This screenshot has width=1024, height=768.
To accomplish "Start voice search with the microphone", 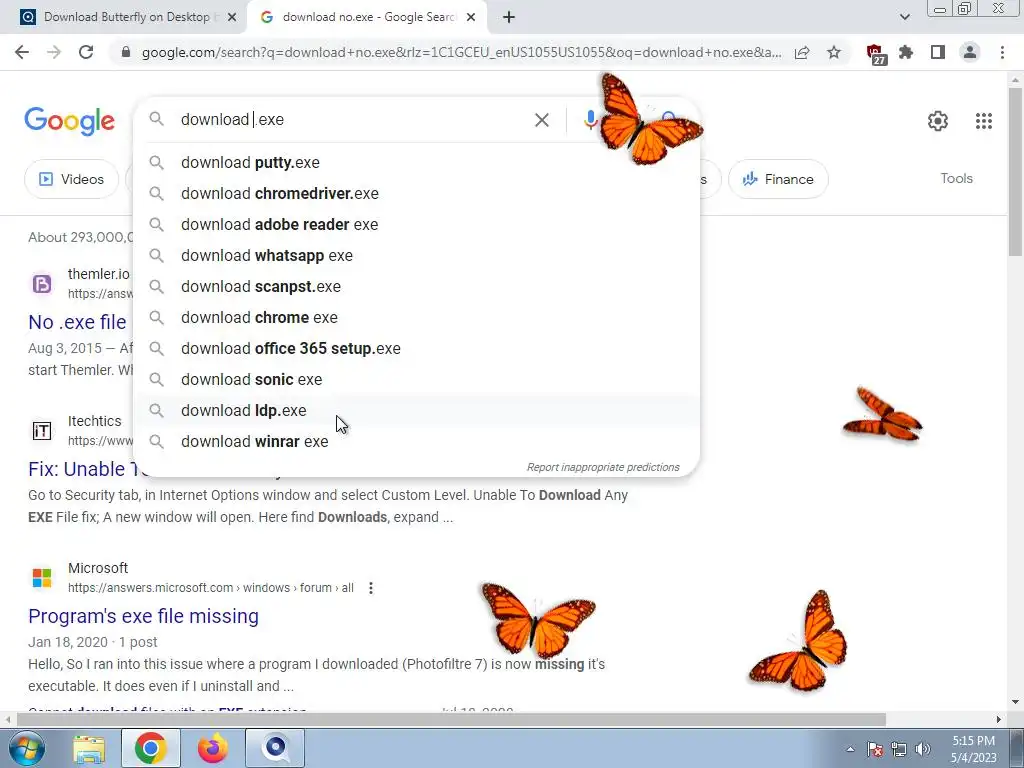I will click(590, 120).
